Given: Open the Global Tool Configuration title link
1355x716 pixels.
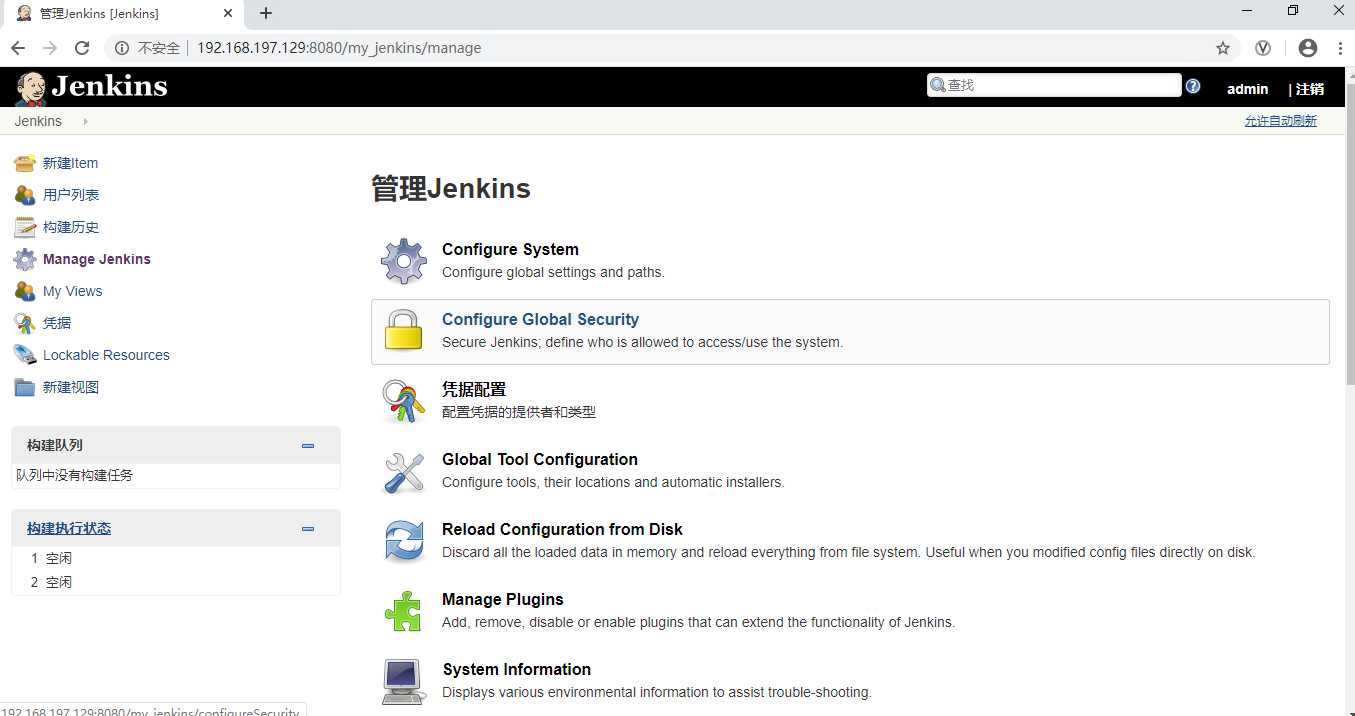Looking at the screenshot, I should [x=540, y=459].
